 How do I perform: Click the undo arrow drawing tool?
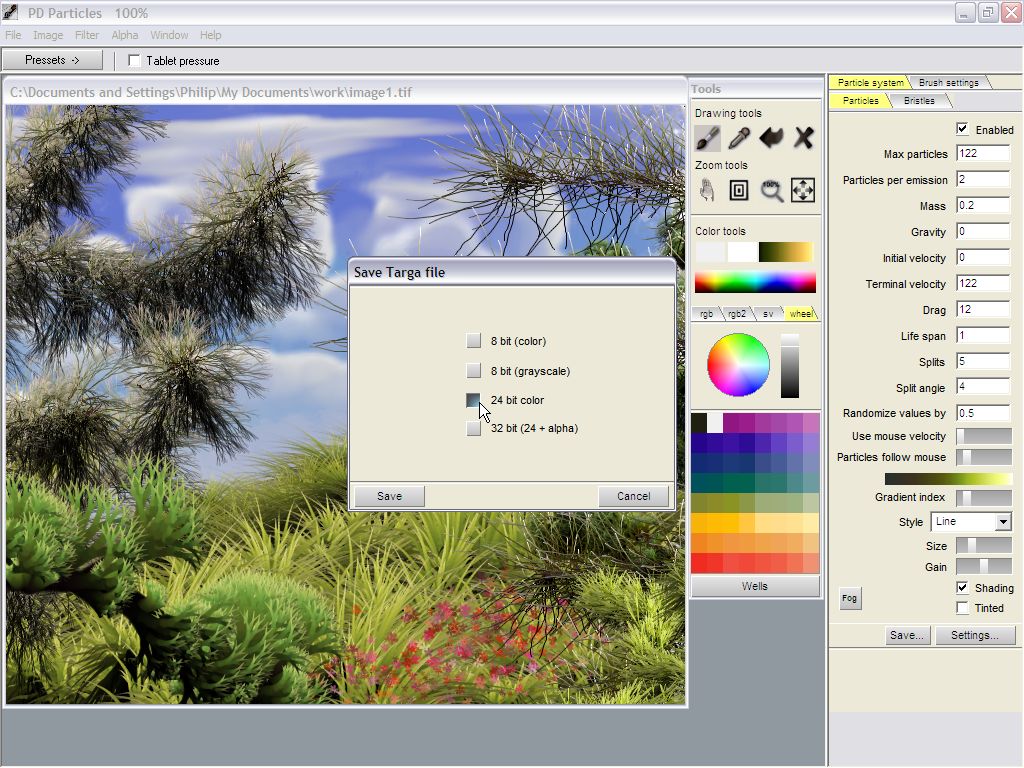(x=771, y=138)
